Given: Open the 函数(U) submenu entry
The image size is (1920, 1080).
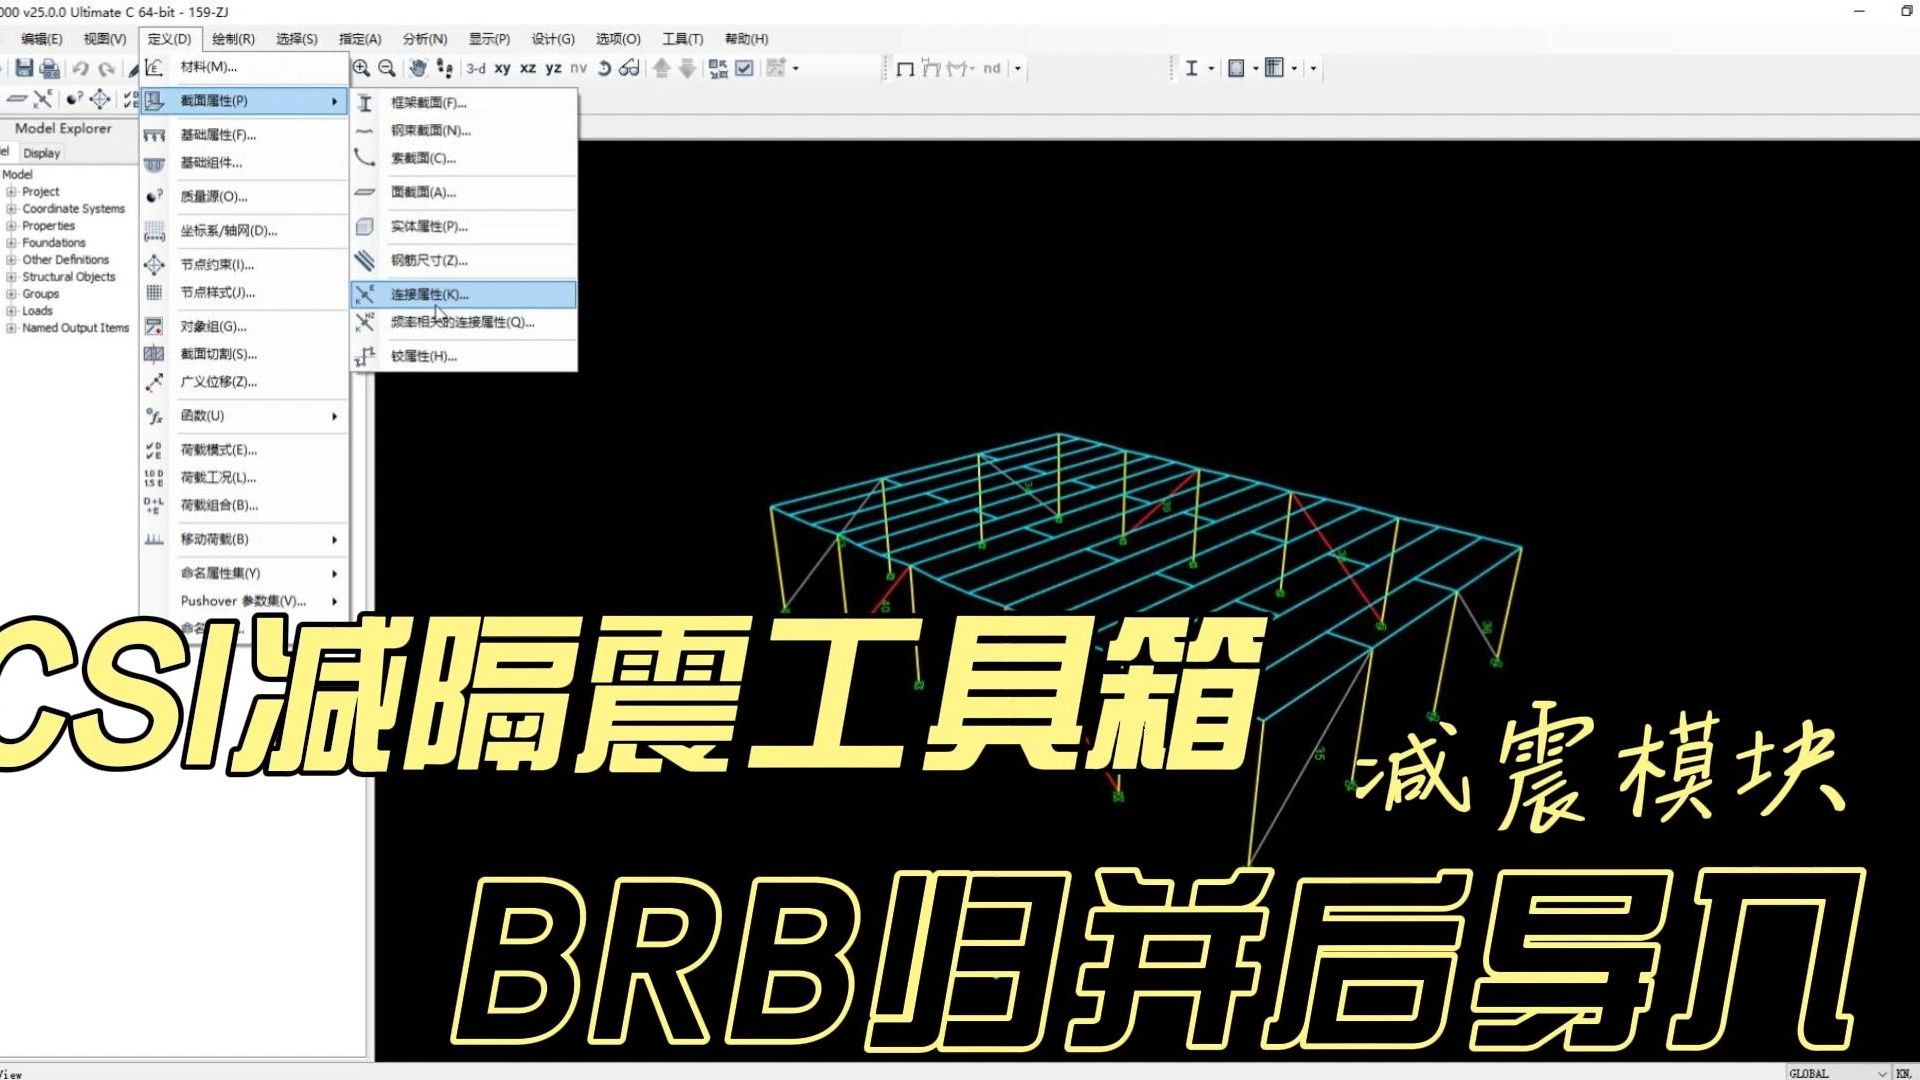Looking at the screenshot, I should [x=244, y=416].
